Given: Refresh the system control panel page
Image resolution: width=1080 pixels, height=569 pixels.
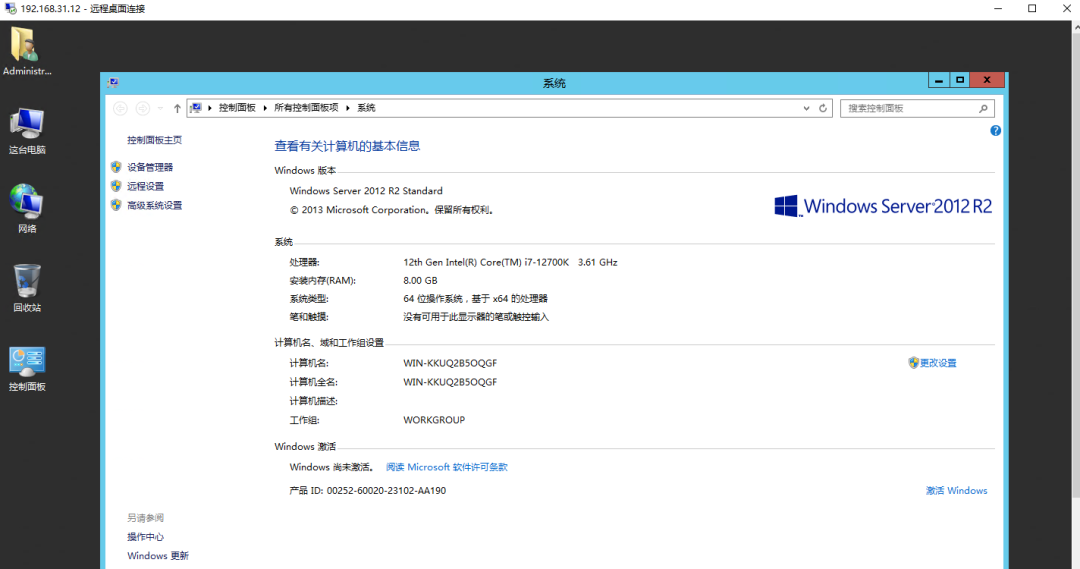Looking at the screenshot, I should point(822,108).
